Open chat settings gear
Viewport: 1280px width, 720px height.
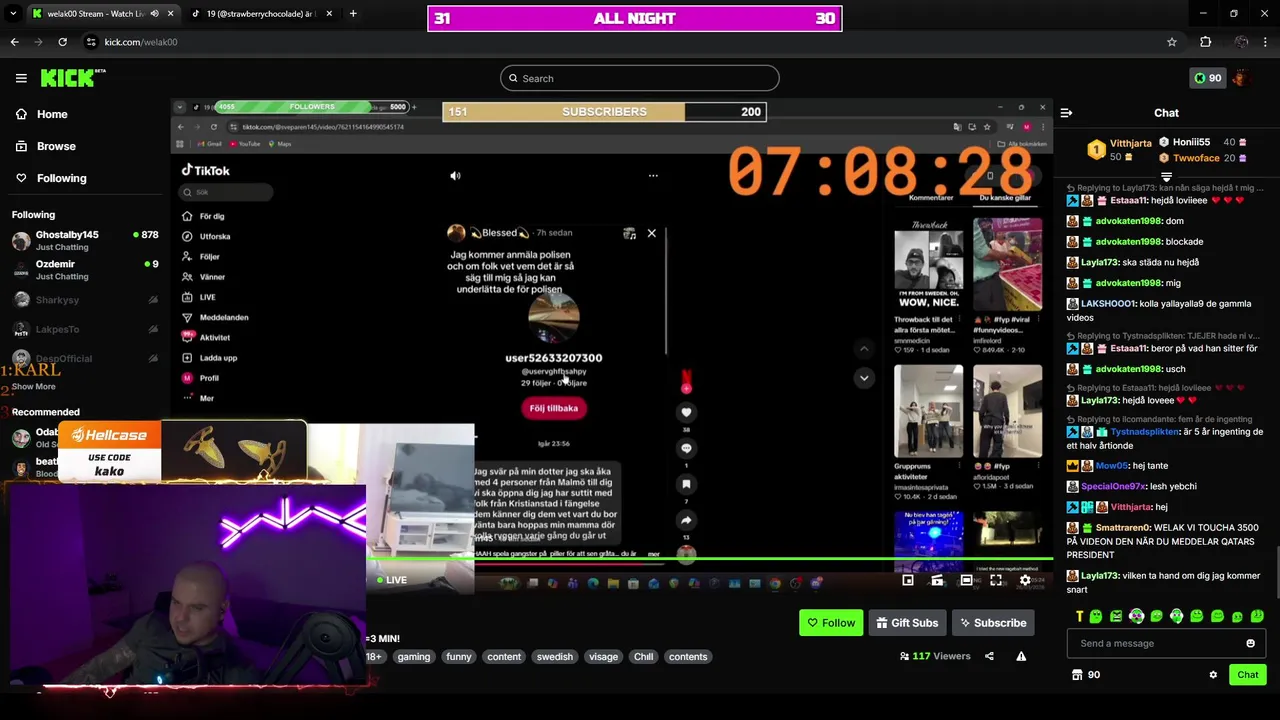pyautogui.click(x=1213, y=675)
